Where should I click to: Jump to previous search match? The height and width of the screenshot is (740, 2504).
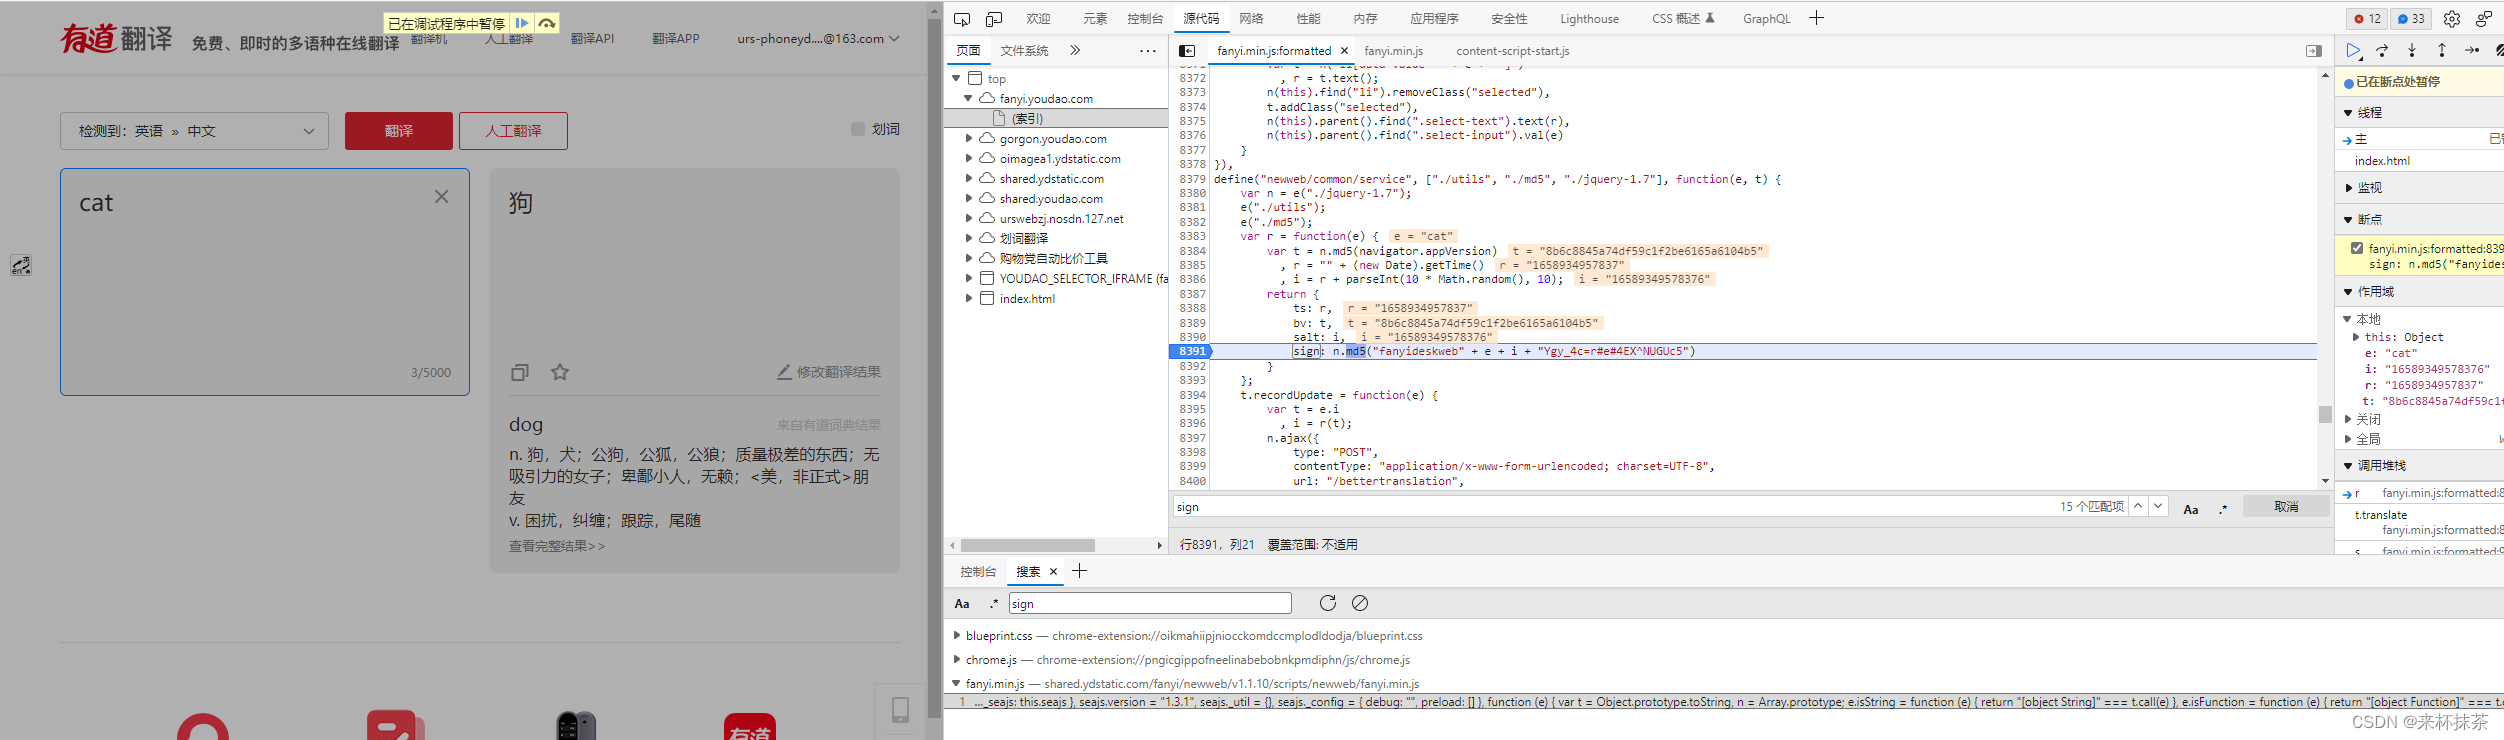2138,506
